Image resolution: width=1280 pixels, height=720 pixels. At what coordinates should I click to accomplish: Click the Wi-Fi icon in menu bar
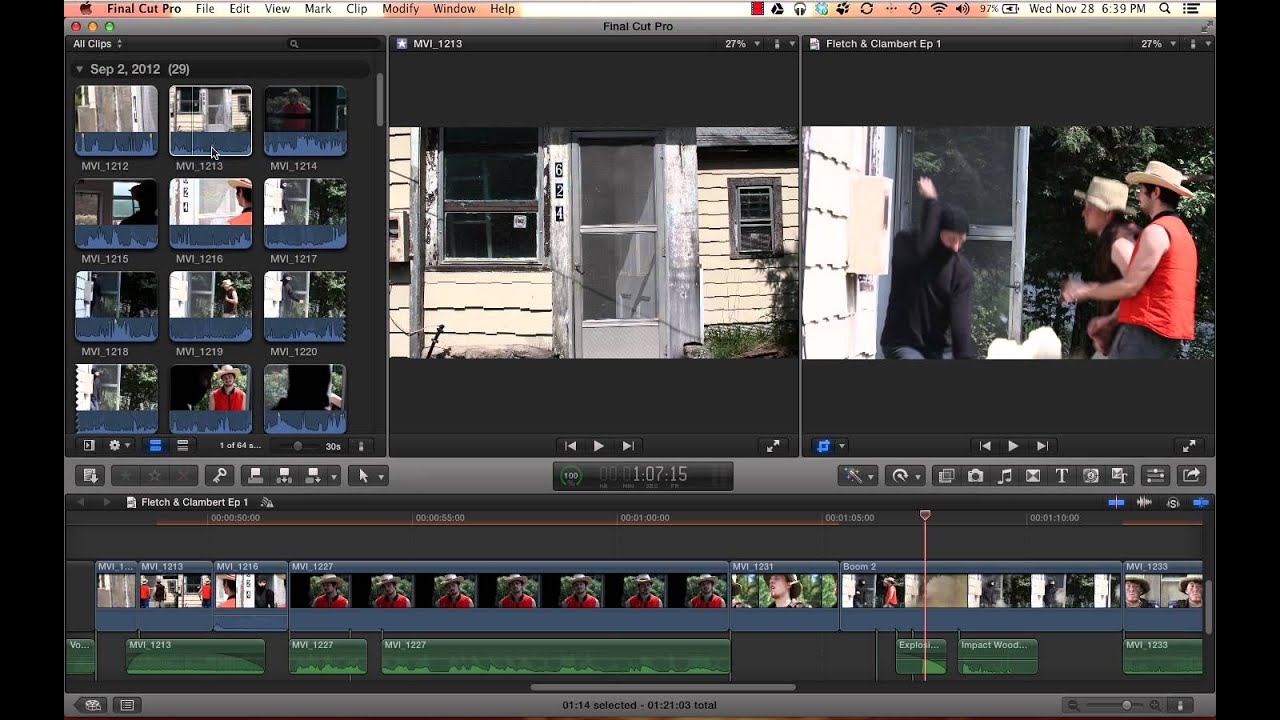(x=939, y=9)
